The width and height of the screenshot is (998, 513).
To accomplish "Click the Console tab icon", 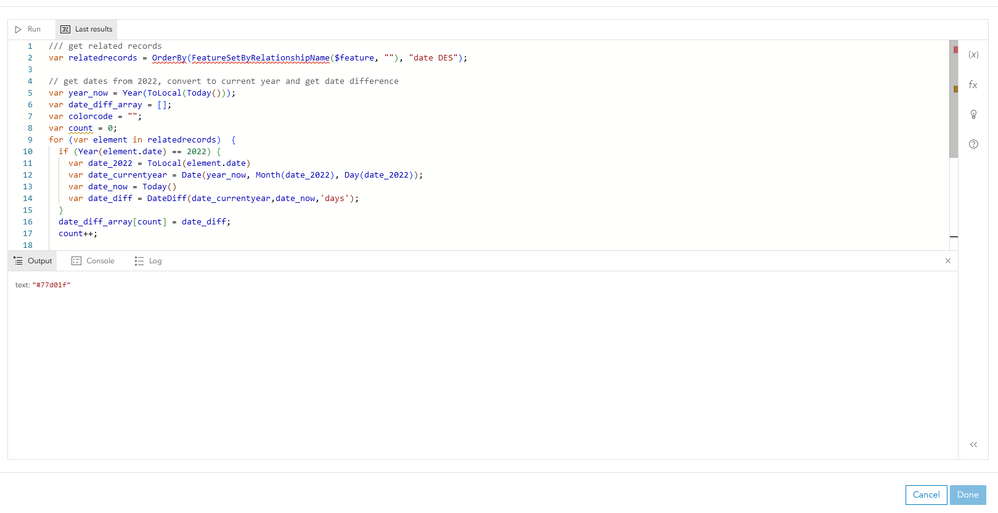I will (76, 261).
